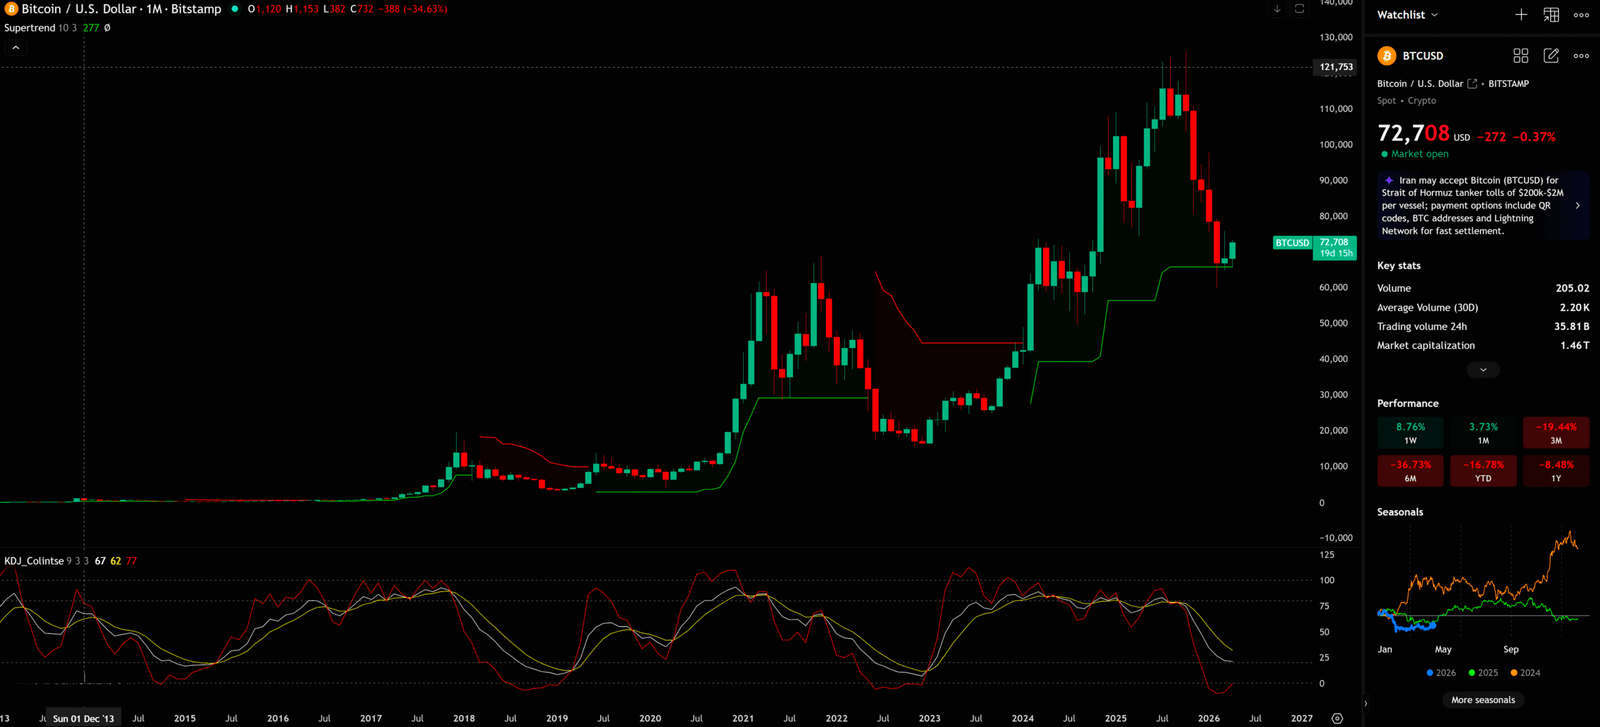Click the chart settings gear at bottom right
1600x727 pixels.
point(1337,718)
